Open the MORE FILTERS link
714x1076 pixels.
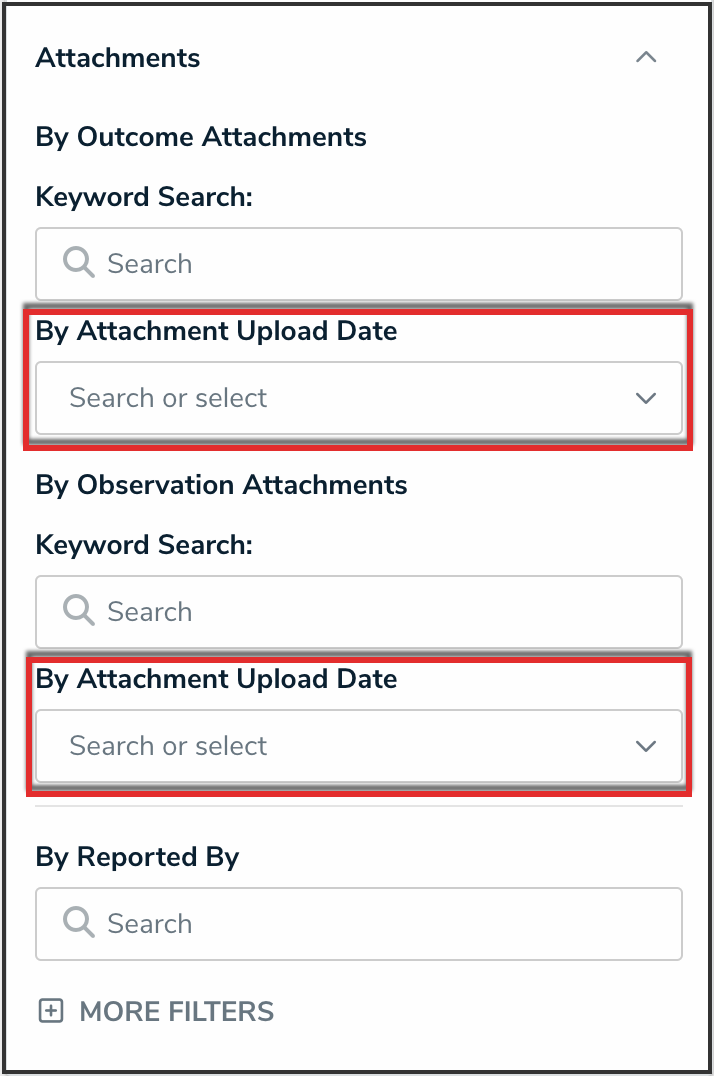click(x=176, y=1011)
